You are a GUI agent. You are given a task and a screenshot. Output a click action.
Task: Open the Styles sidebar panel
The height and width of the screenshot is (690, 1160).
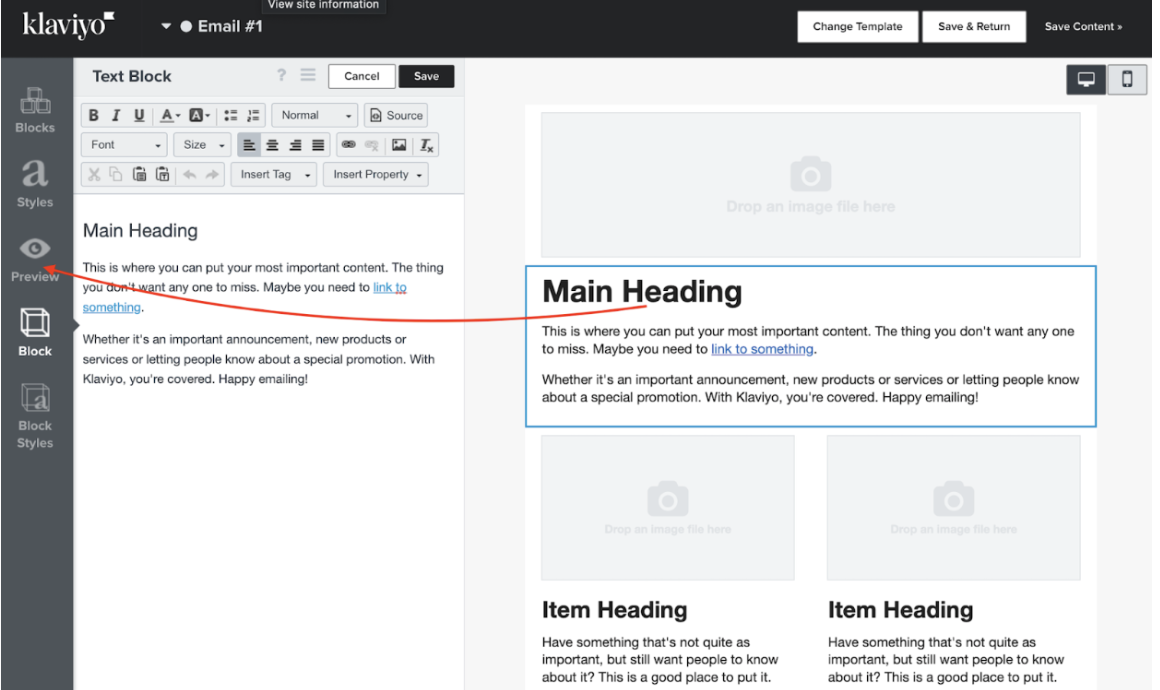coord(35,184)
